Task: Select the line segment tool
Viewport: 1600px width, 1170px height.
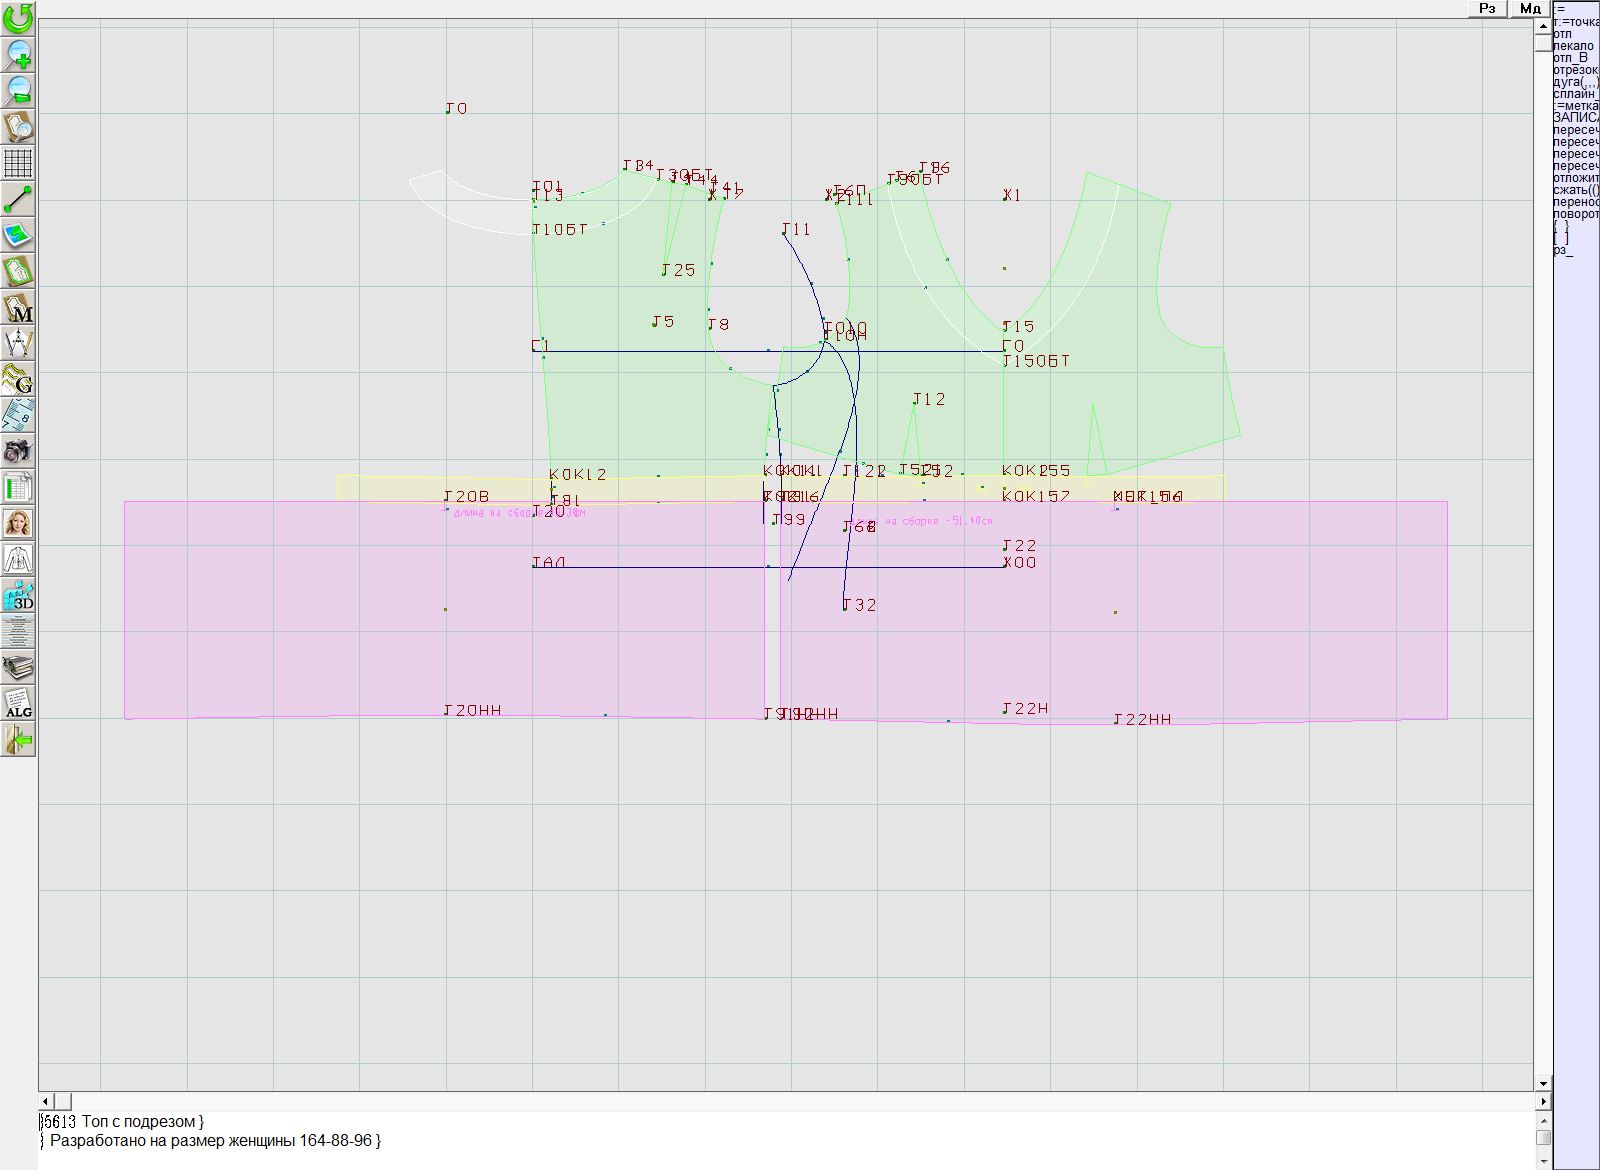Action: click(x=18, y=199)
